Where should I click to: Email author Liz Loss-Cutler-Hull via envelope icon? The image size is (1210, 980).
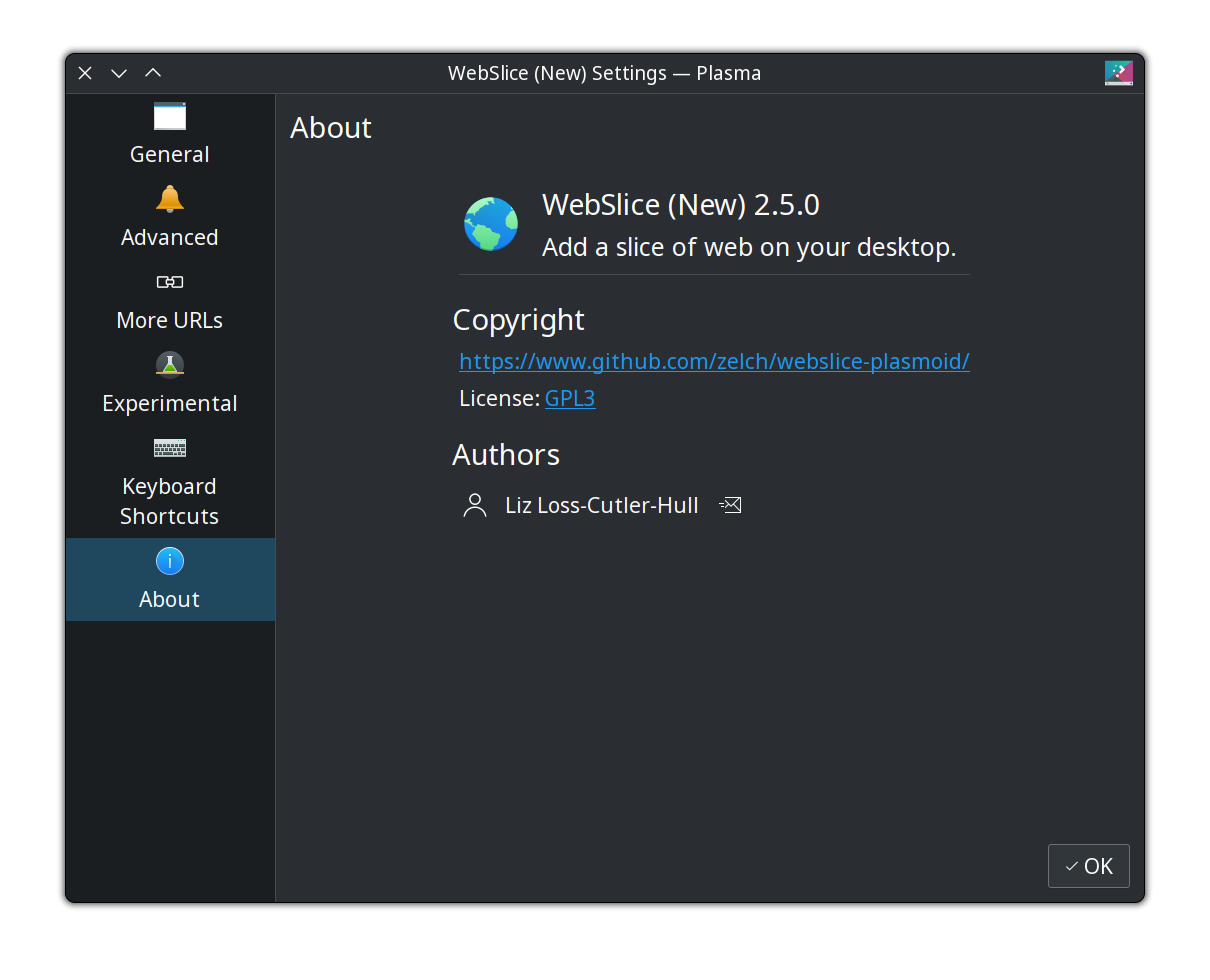point(731,505)
